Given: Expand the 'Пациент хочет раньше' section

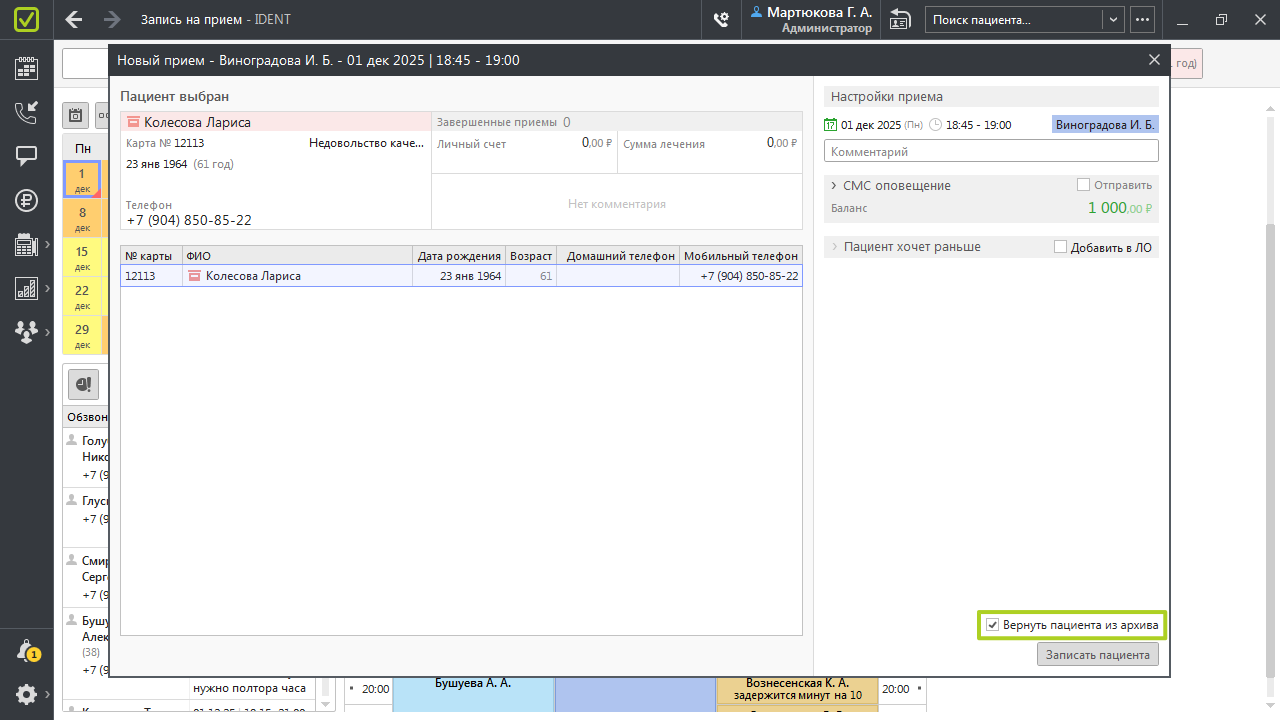Looking at the screenshot, I should pyautogui.click(x=834, y=247).
